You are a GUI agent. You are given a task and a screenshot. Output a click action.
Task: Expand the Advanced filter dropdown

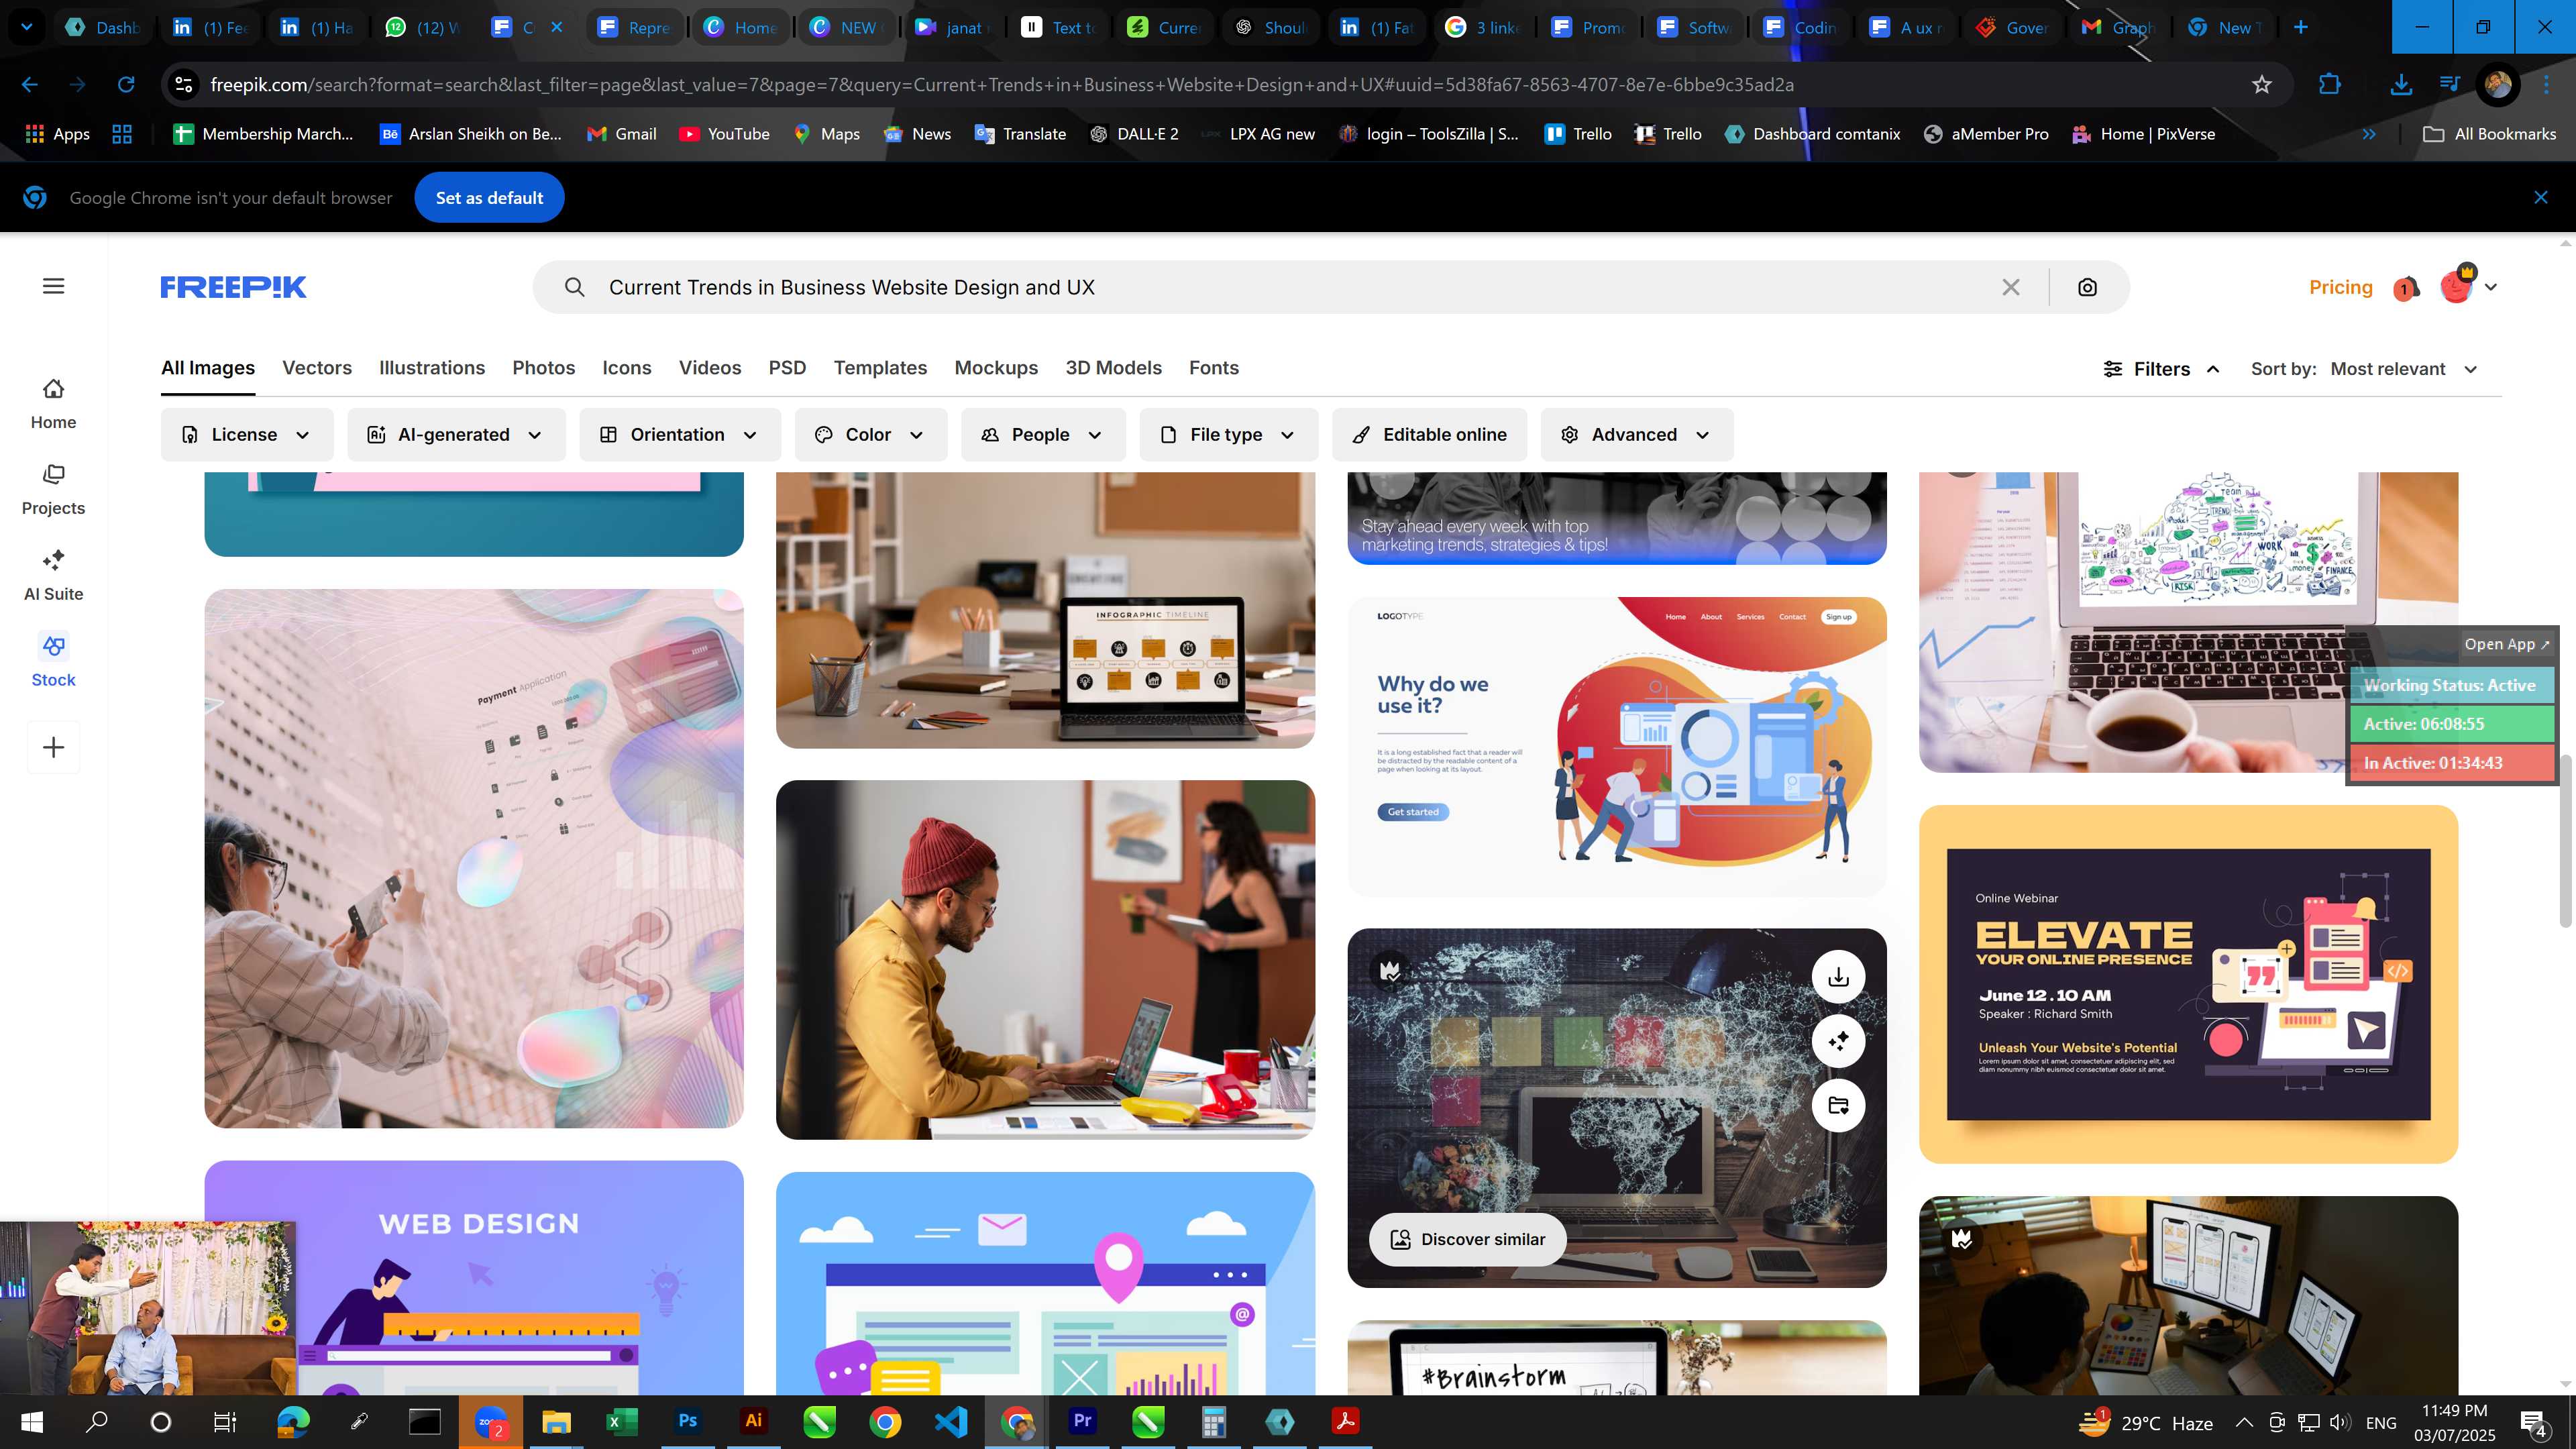tap(1636, 434)
